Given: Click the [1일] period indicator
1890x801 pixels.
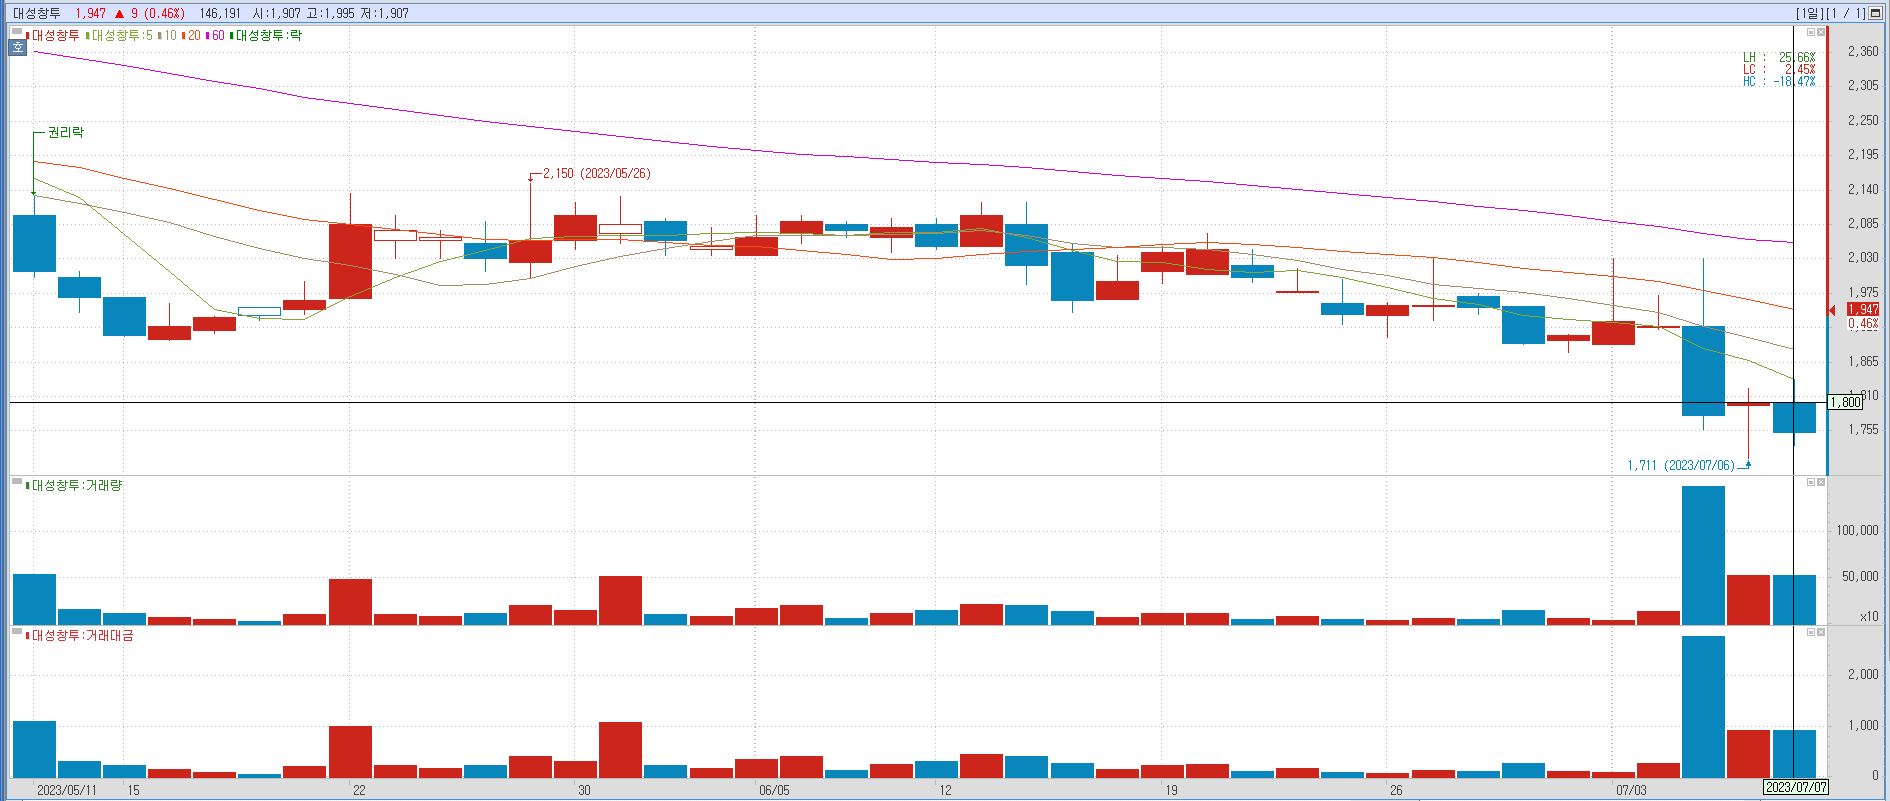Looking at the screenshot, I should pyautogui.click(x=1808, y=13).
